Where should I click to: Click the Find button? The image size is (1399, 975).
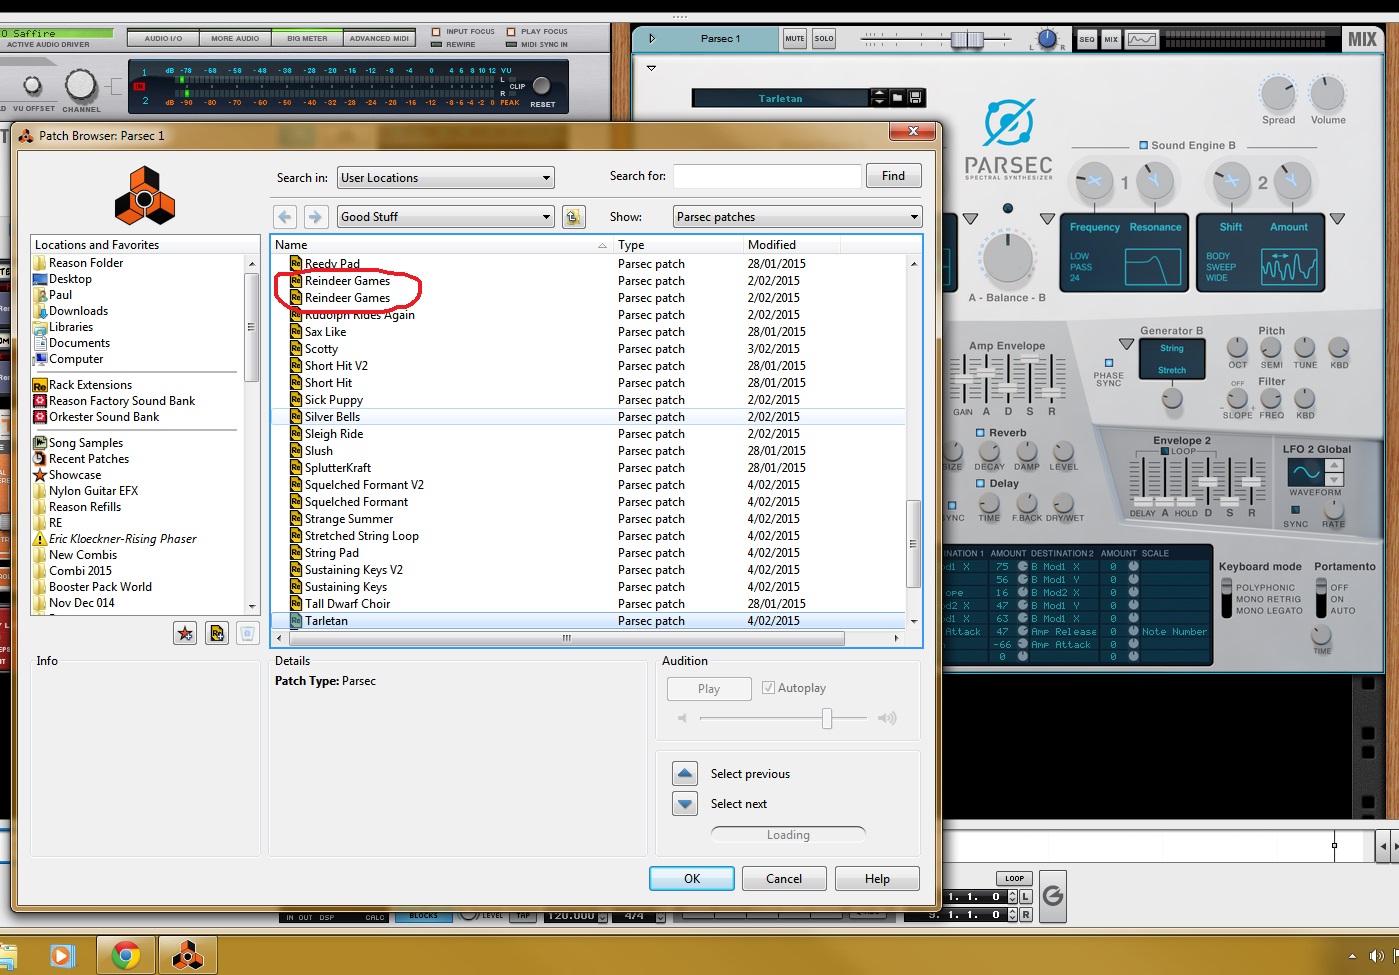pos(893,176)
